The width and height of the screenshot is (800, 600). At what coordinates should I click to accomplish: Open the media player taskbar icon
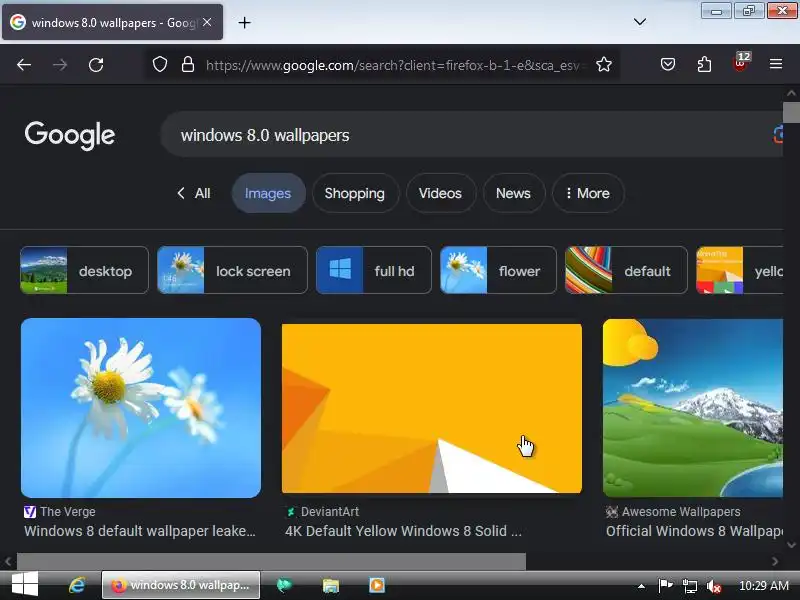pyautogui.click(x=377, y=585)
